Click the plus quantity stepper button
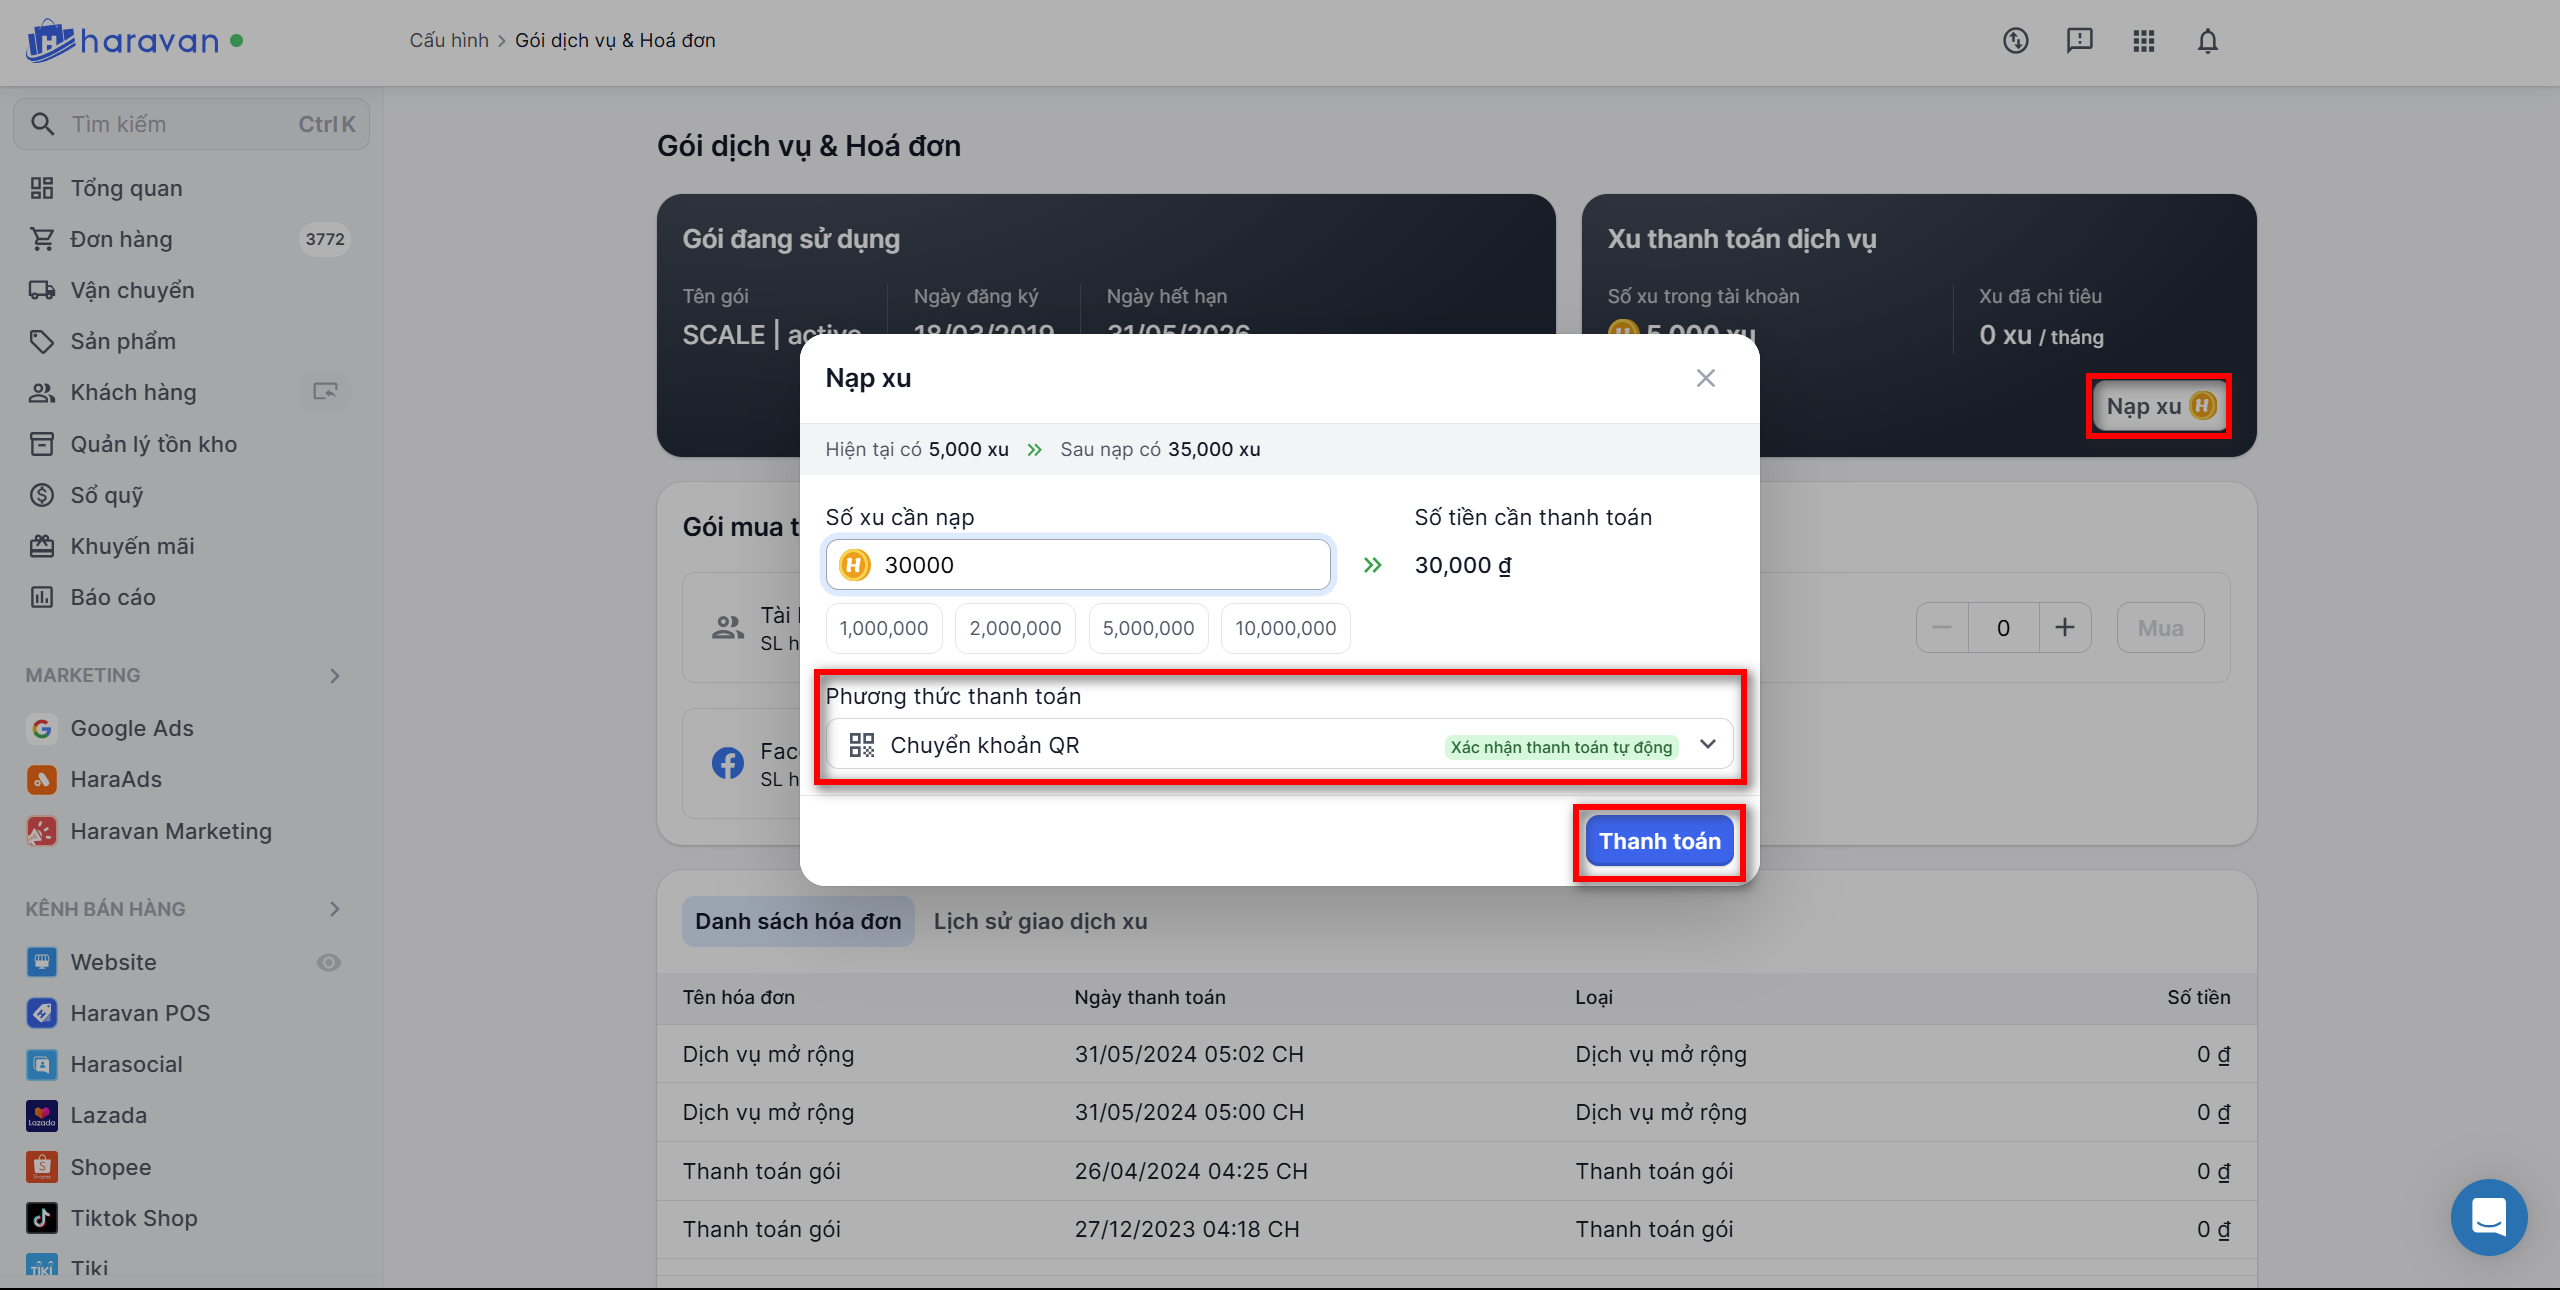This screenshot has height=1290, width=2560. tap(2064, 628)
